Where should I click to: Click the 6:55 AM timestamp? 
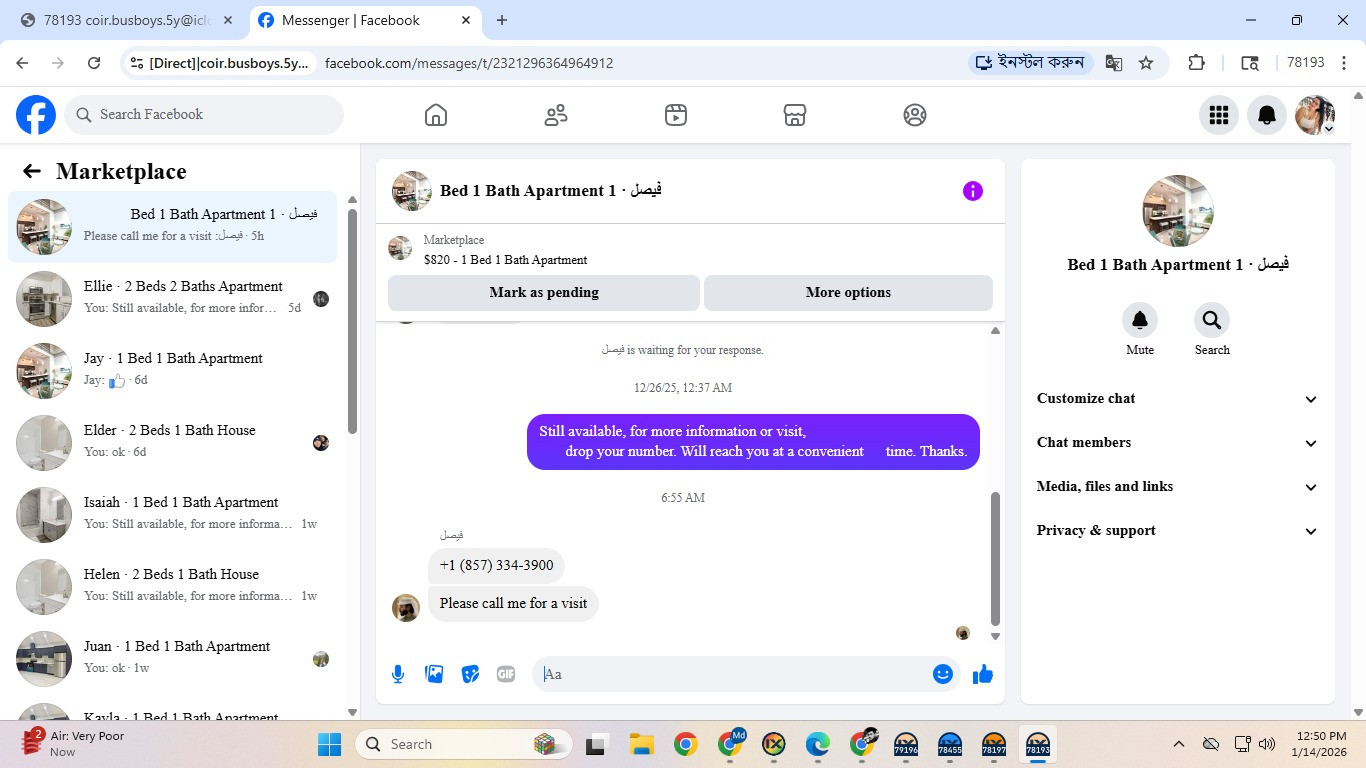pyautogui.click(x=683, y=498)
